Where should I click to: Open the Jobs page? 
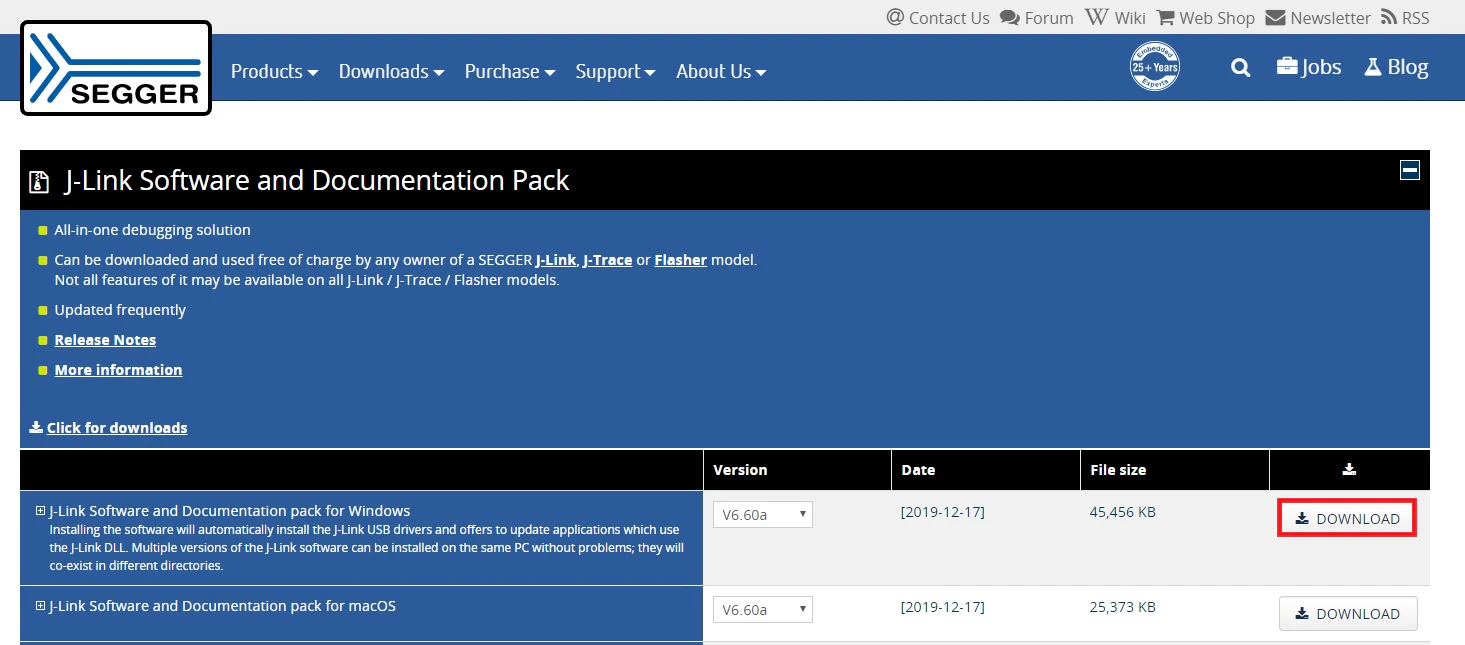pyautogui.click(x=1309, y=67)
